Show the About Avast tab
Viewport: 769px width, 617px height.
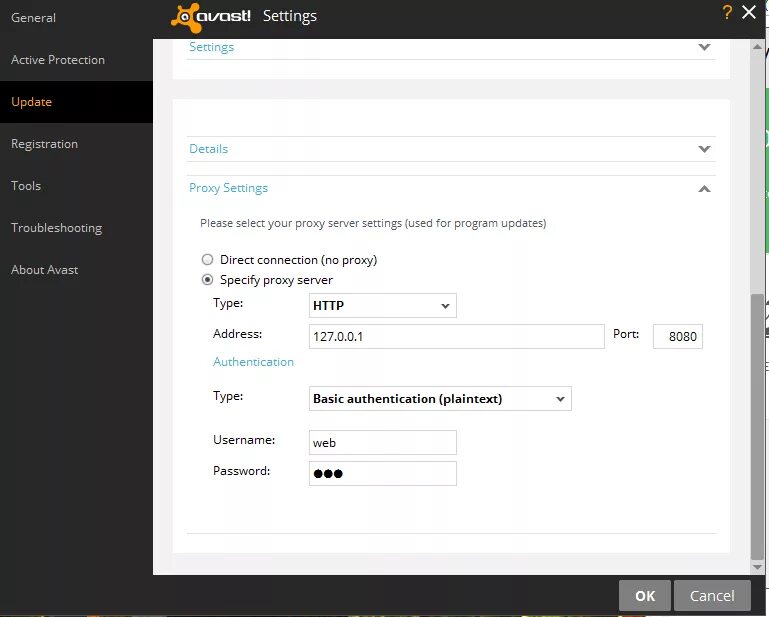click(x=45, y=270)
